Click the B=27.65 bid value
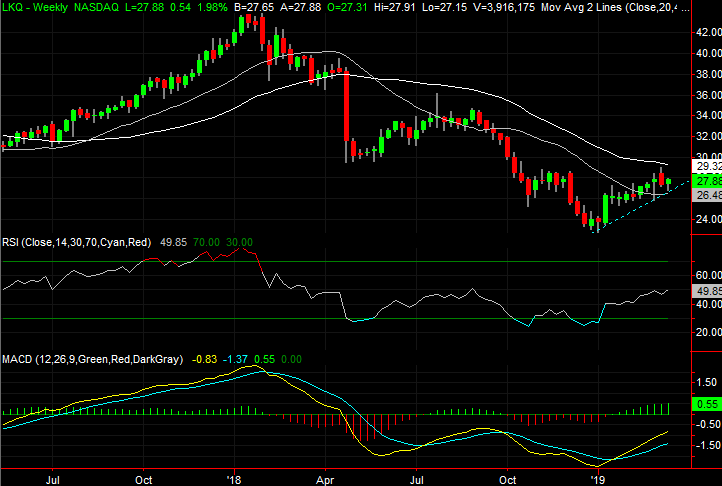This screenshot has width=722, height=486. coord(254,7)
